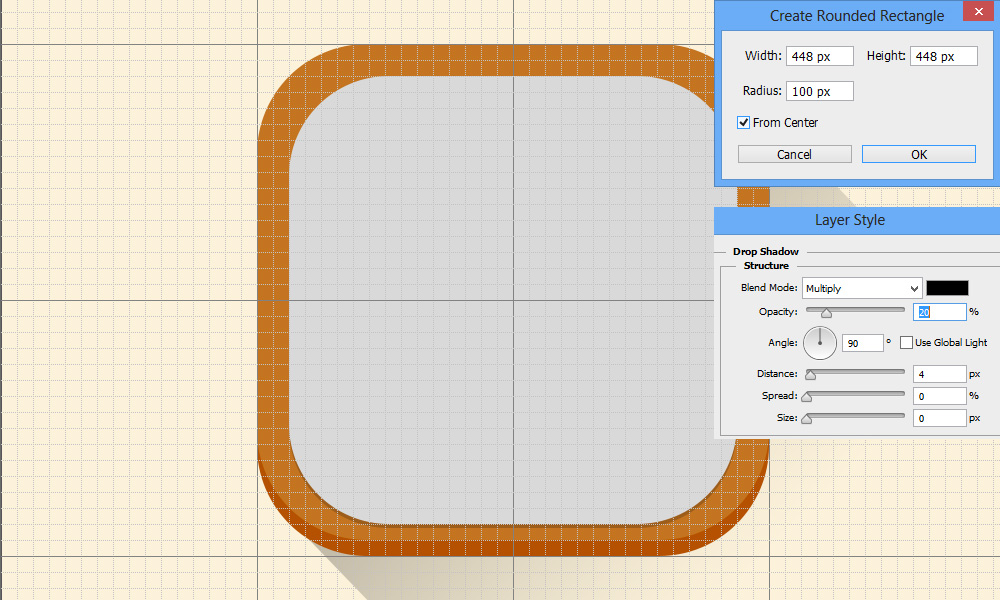Click the Height input field
This screenshot has width=1000, height=600.
943,57
